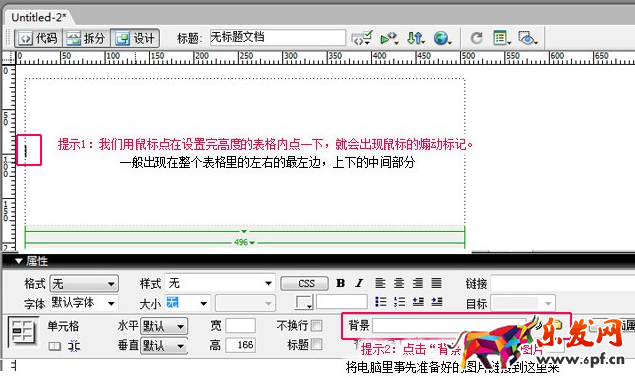
Task: Toggle the 不换行 no-wrap checkbox
Action: tap(317, 325)
